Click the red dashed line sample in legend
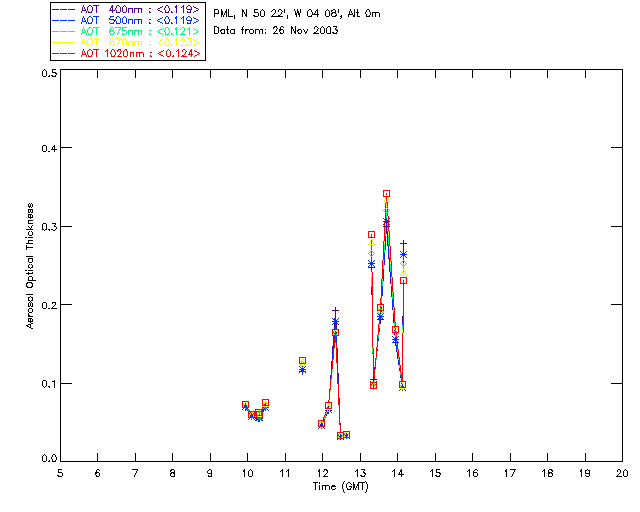This screenshot has width=640, height=512. click(64, 53)
